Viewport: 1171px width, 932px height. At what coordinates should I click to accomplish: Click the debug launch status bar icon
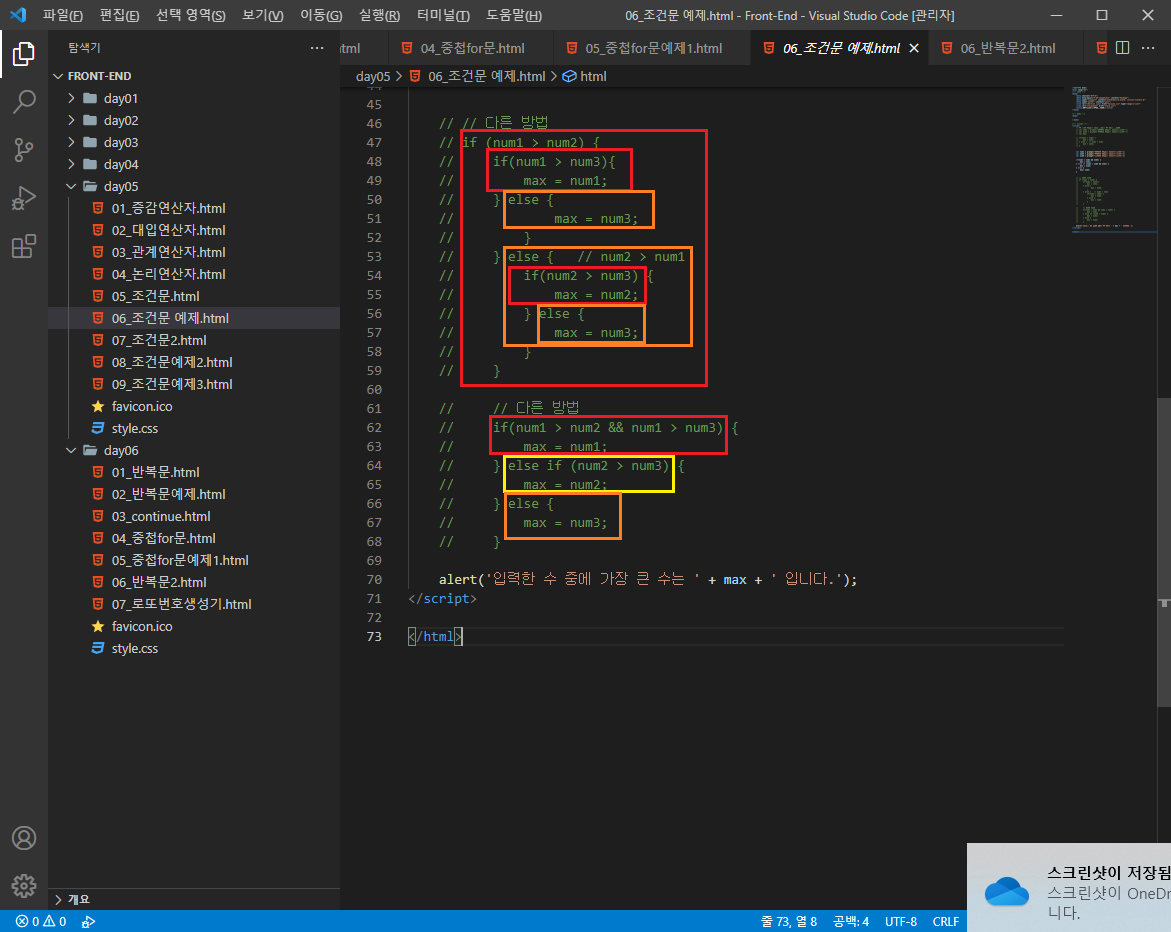88,922
